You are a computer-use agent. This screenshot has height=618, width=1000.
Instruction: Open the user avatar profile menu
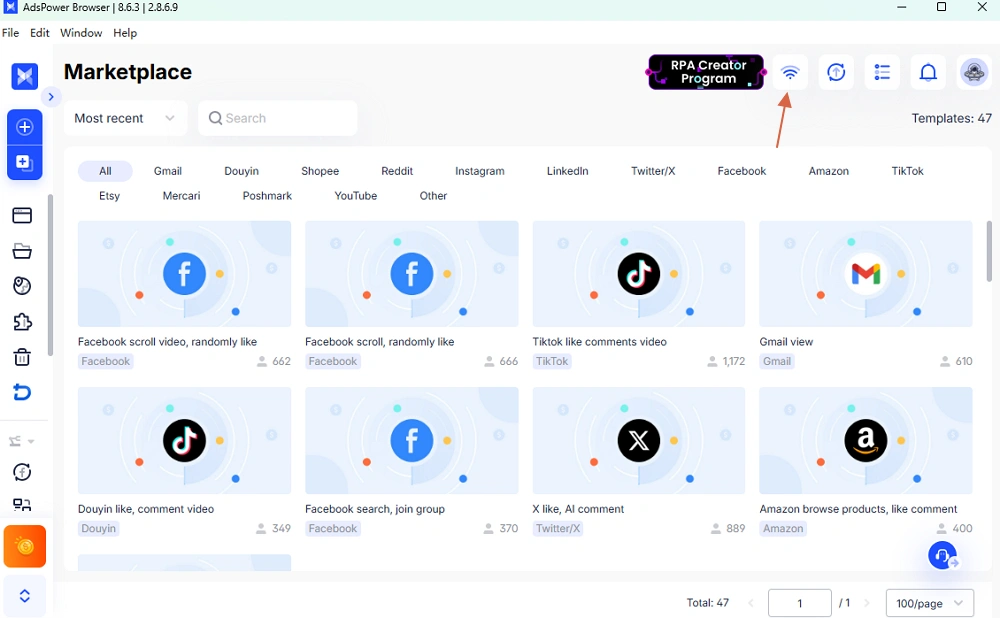[x=974, y=72]
